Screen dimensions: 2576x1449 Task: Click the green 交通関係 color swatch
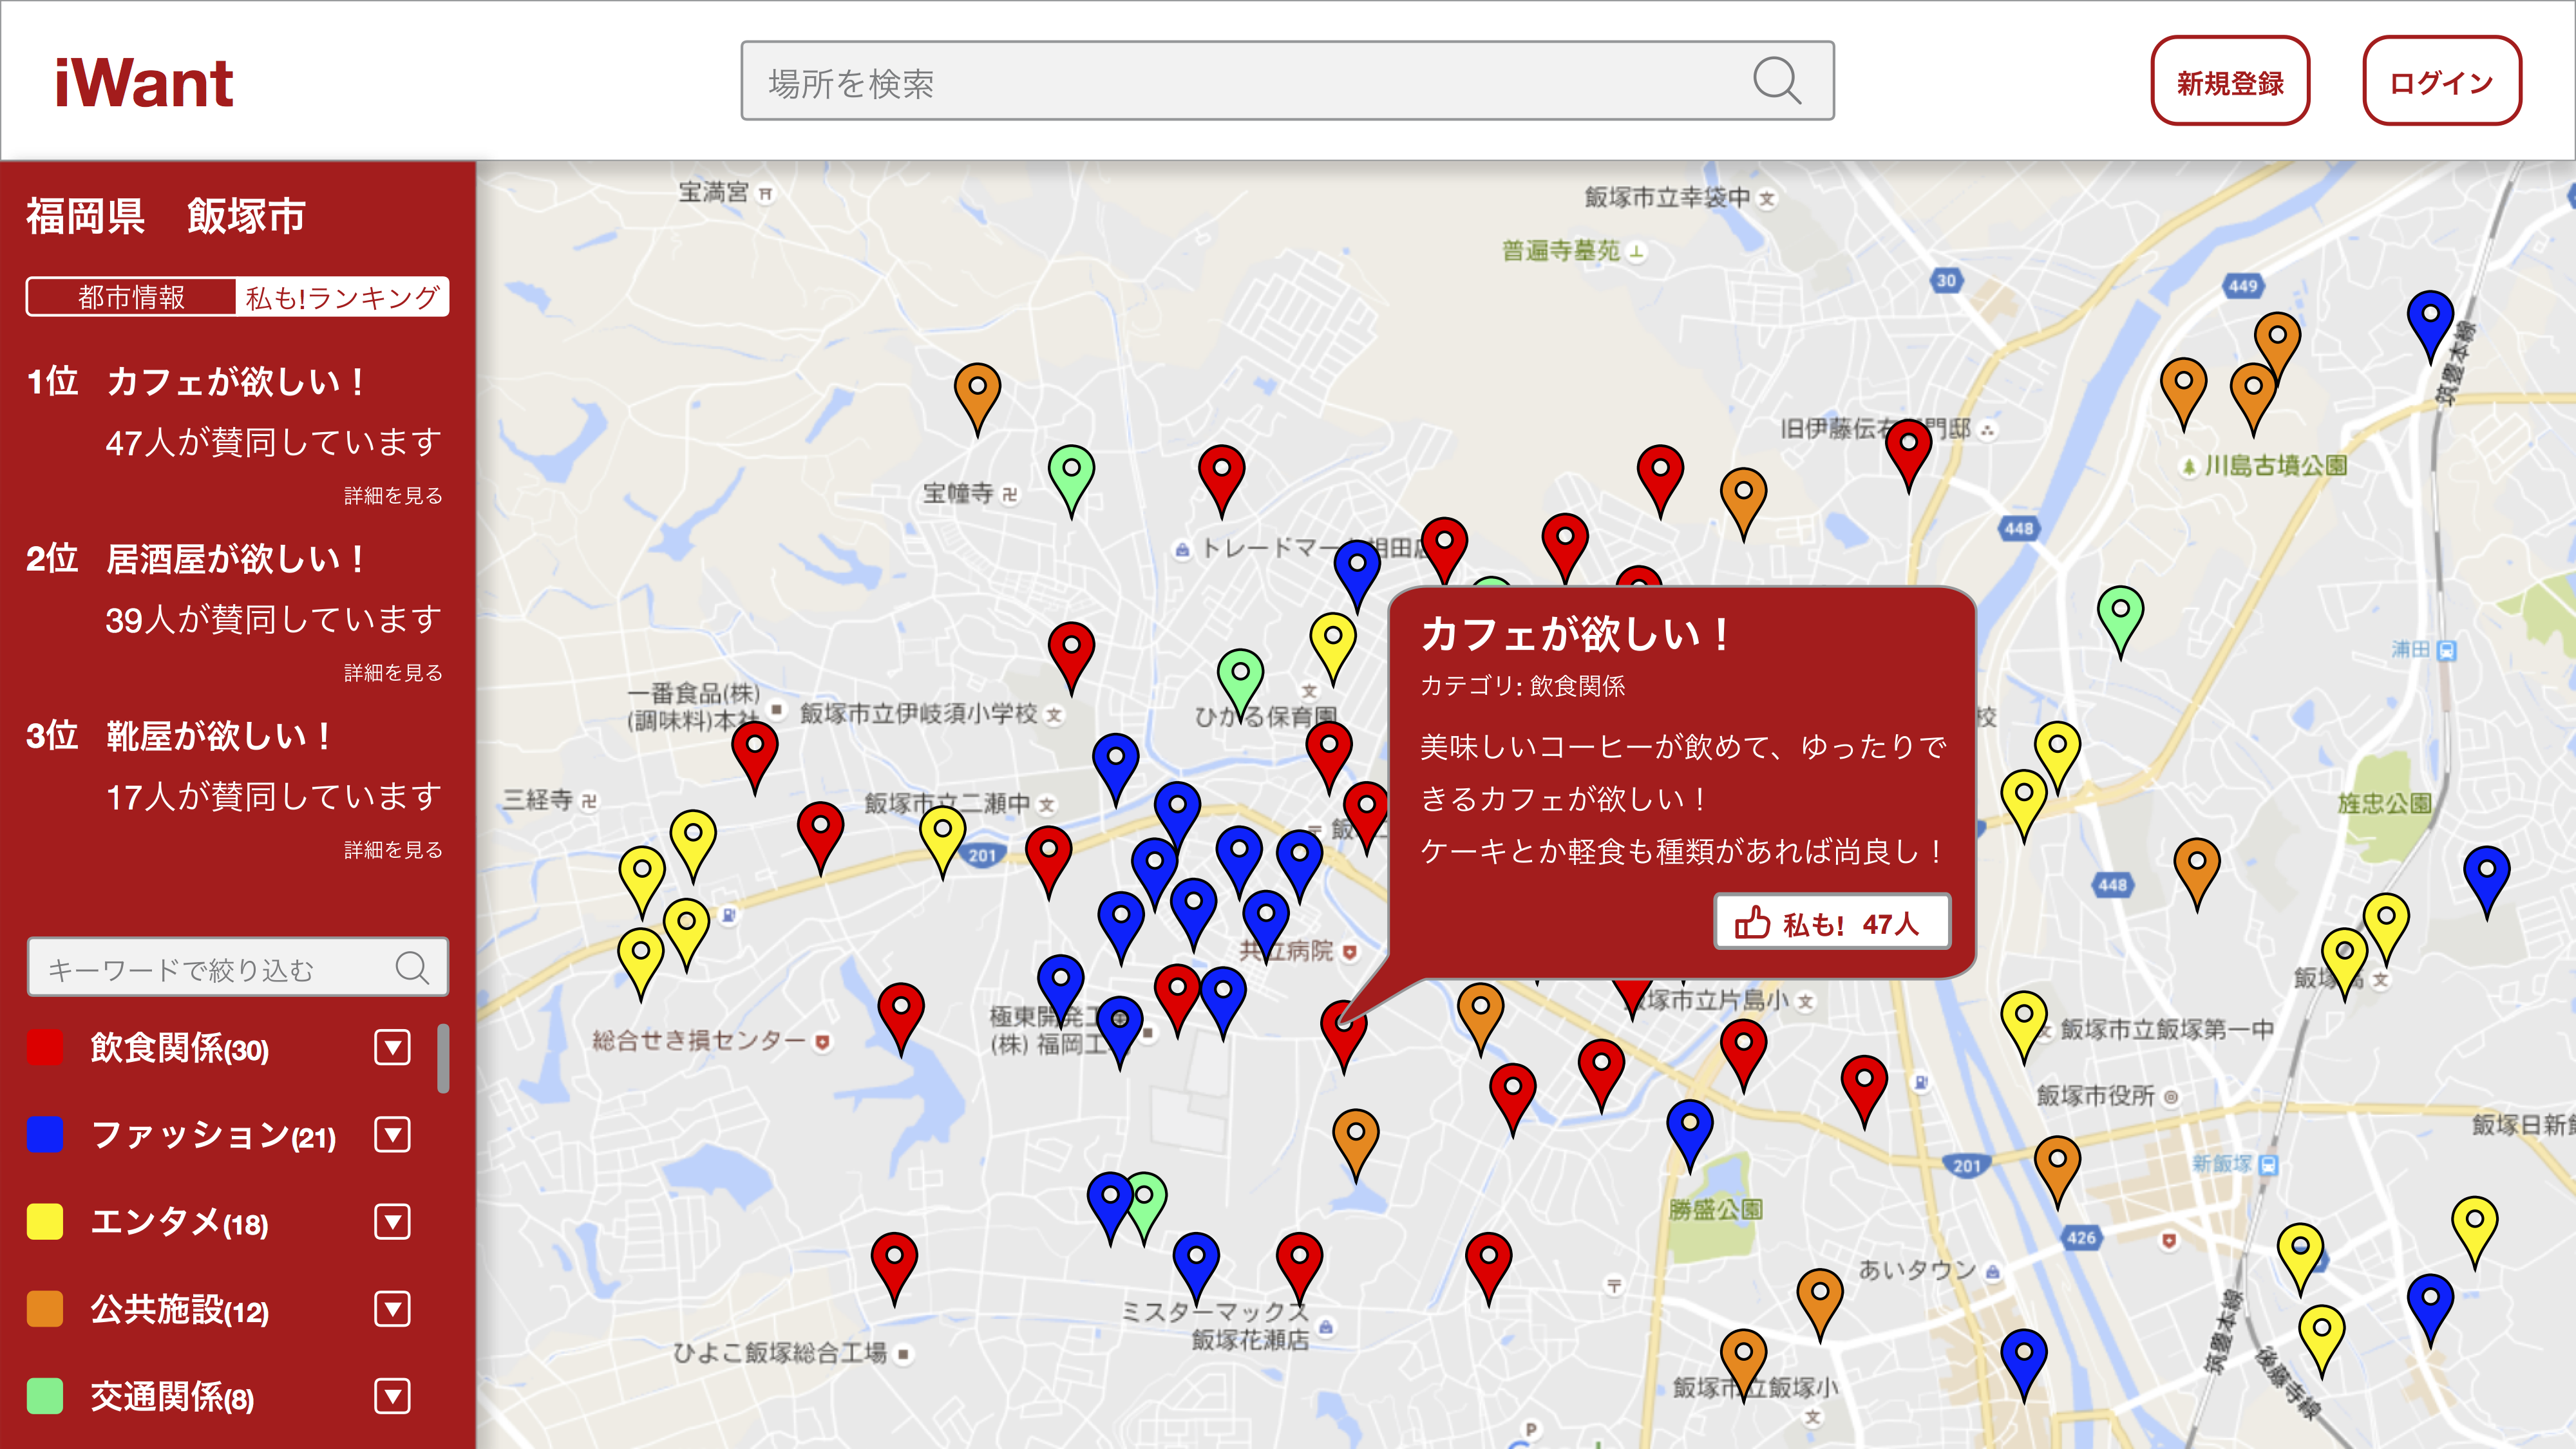[x=45, y=1396]
